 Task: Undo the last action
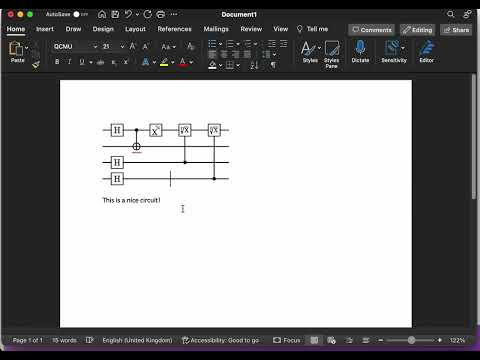pos(128,14)
